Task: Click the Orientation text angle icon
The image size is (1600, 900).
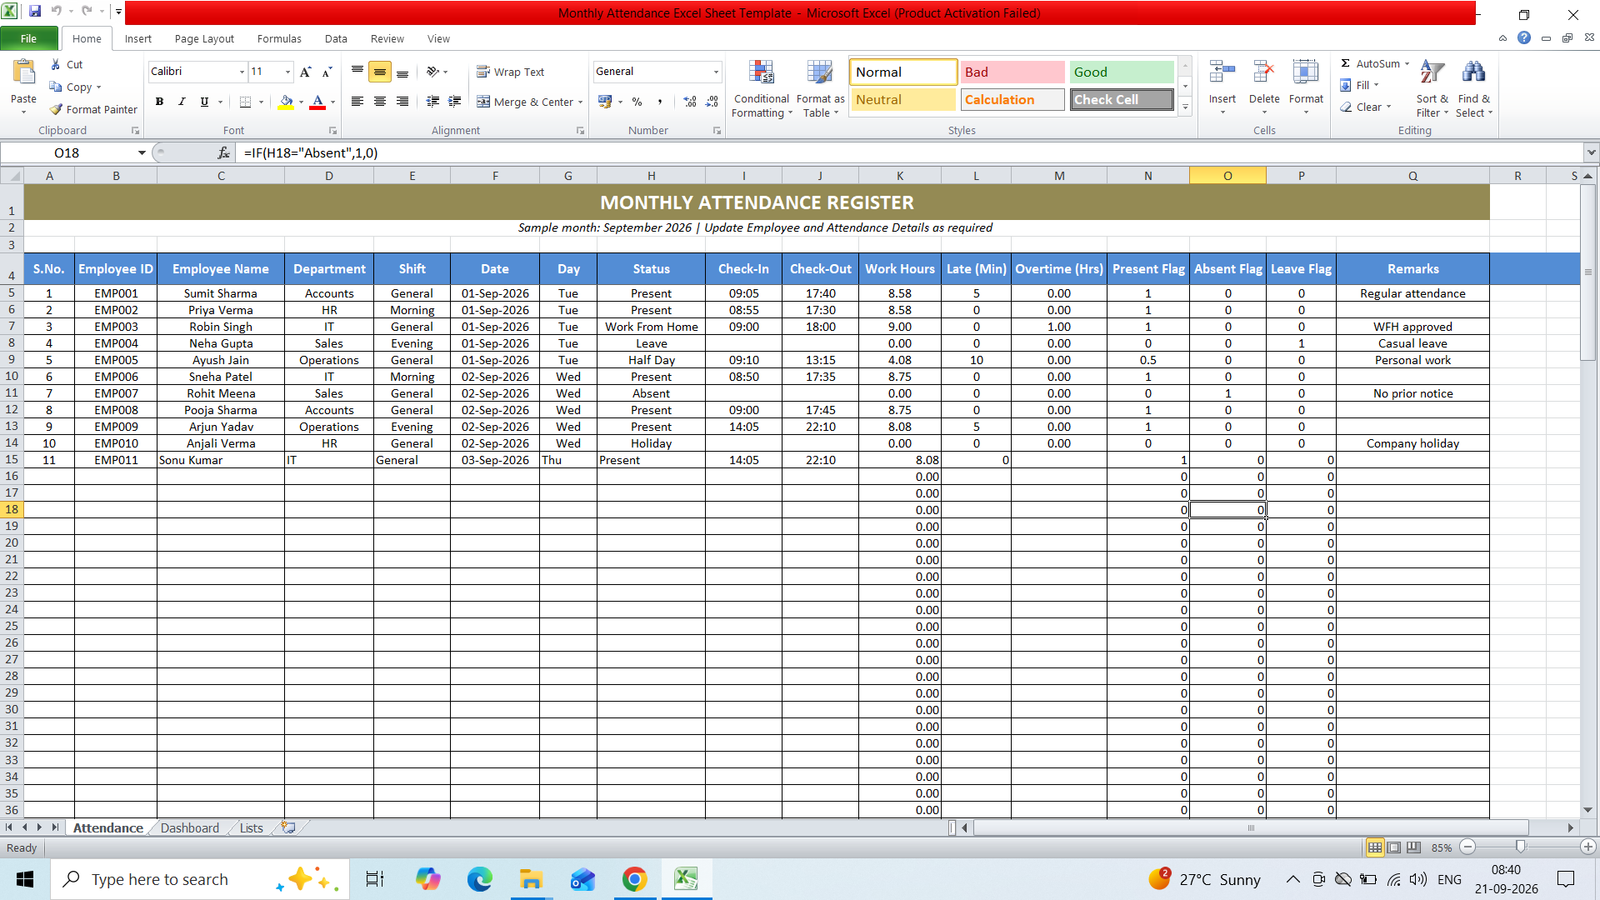Action: point(433,72)
